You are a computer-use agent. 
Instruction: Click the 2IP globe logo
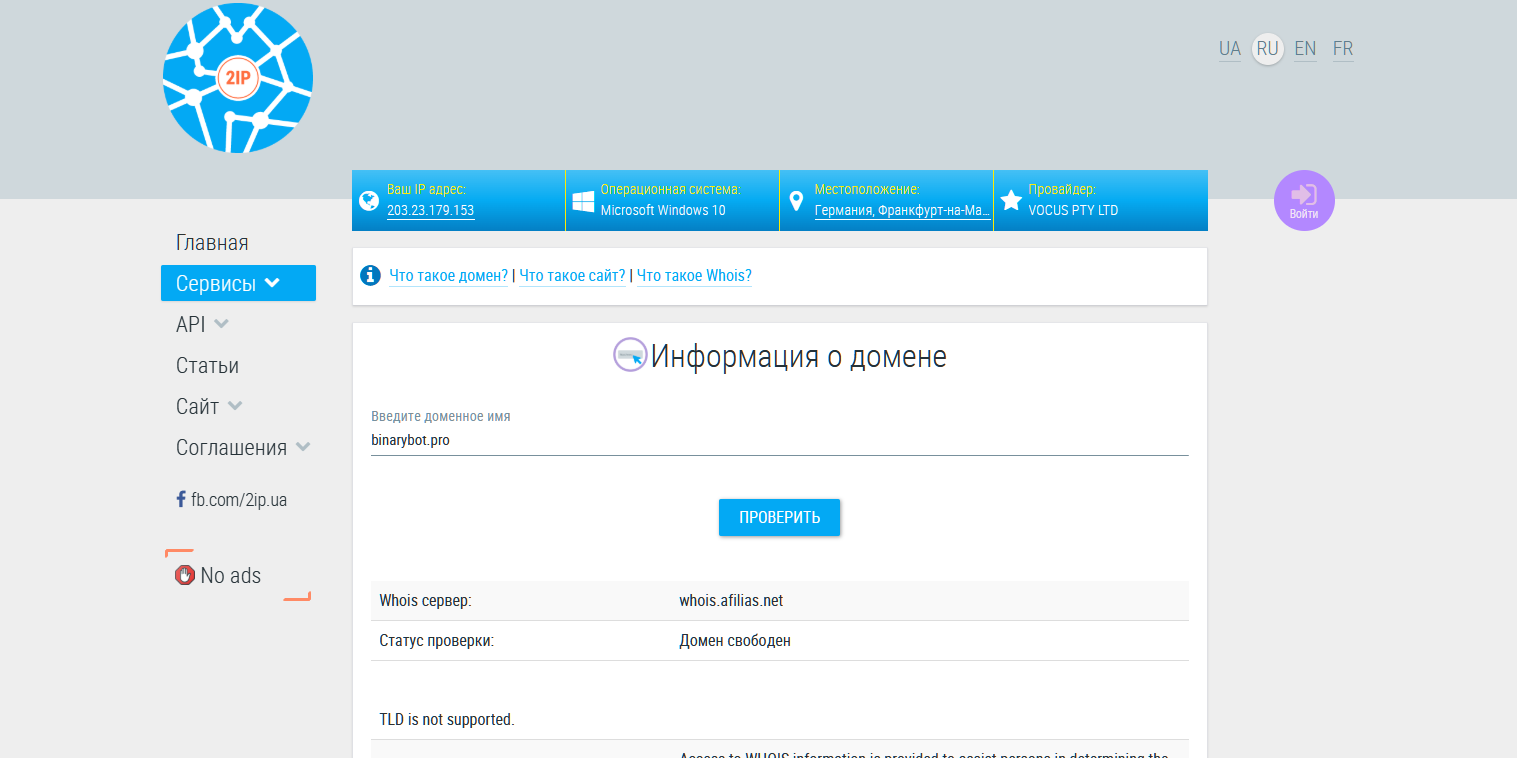point(238,78)
